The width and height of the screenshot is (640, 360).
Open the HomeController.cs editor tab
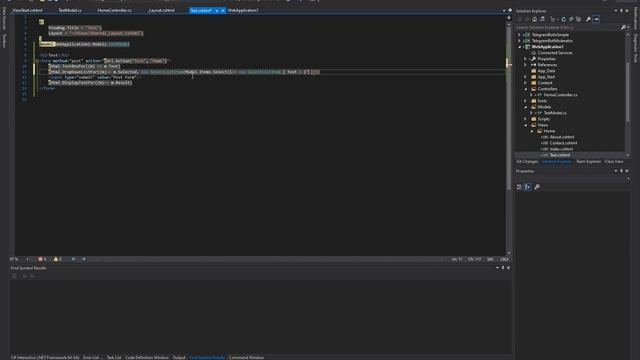pos(114,10)
